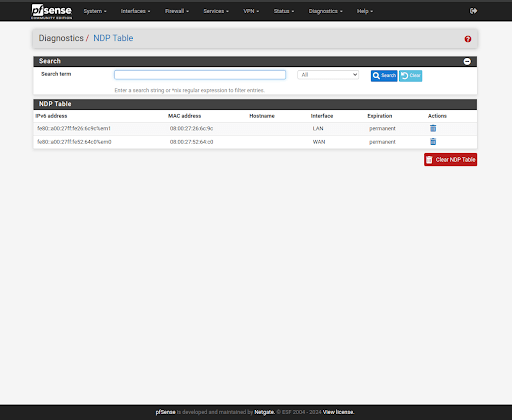Open the VPN menu
This screenshot has height=420, width=512.
251,11
